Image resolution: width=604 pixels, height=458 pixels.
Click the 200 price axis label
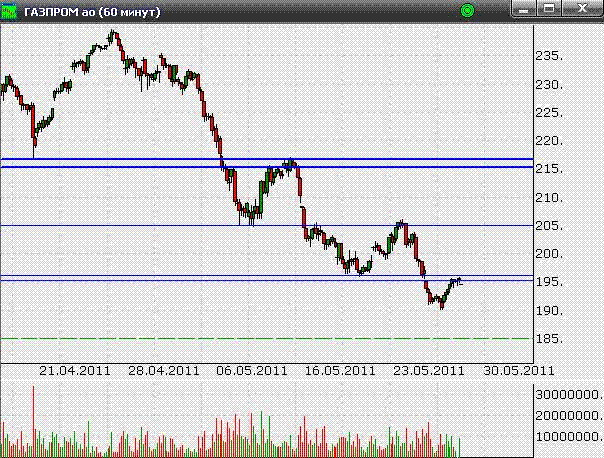pos(549,253)
